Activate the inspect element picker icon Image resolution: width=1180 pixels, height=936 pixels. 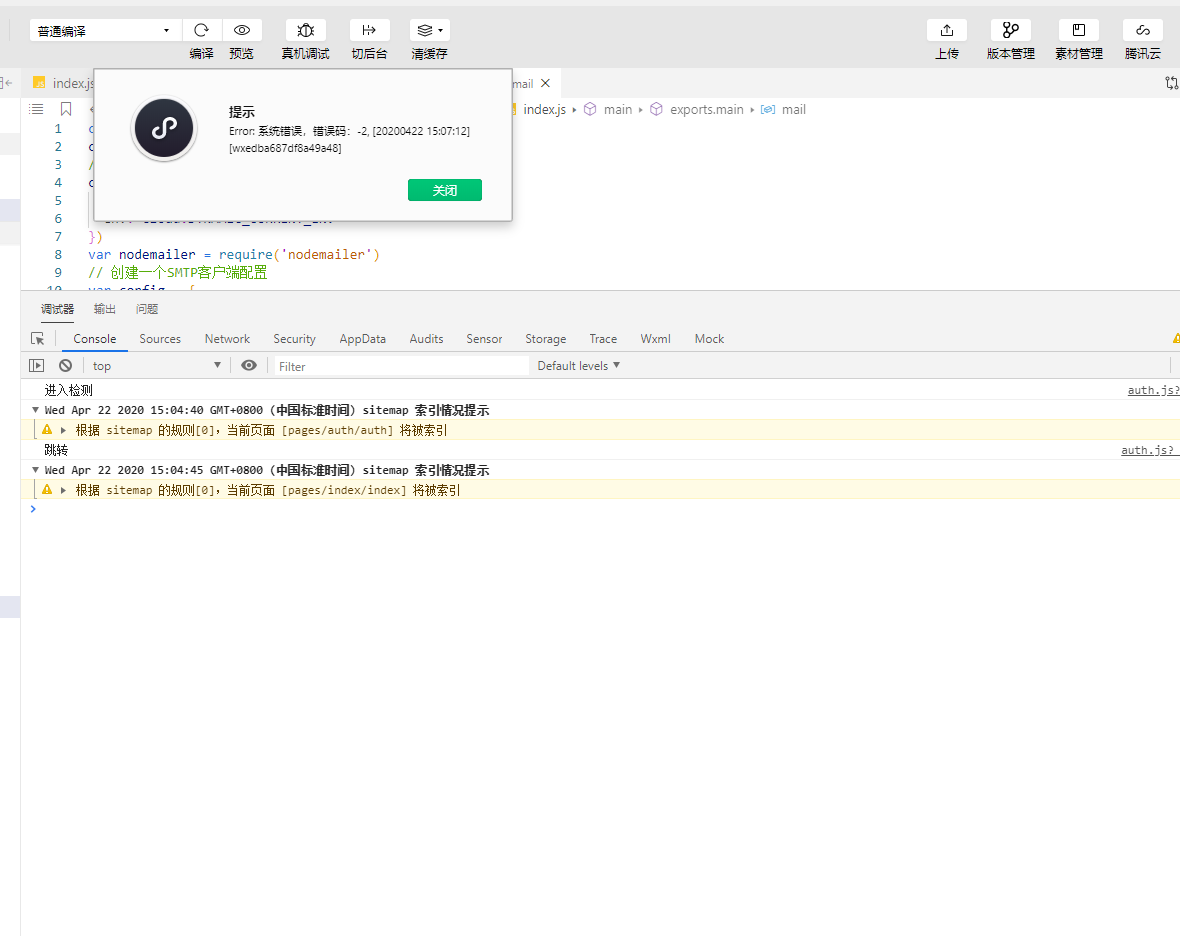(x=38, y=339)
